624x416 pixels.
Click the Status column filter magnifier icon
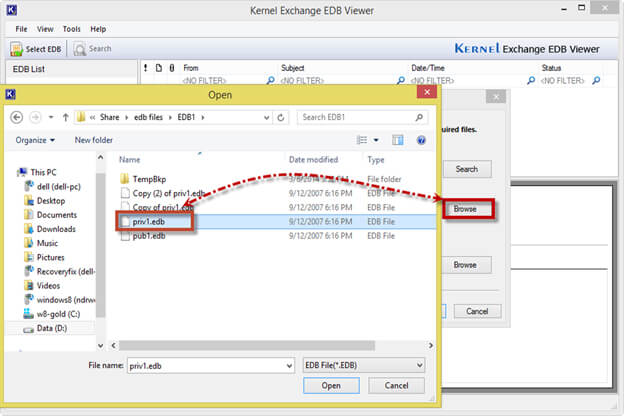[x=596, y=80]
